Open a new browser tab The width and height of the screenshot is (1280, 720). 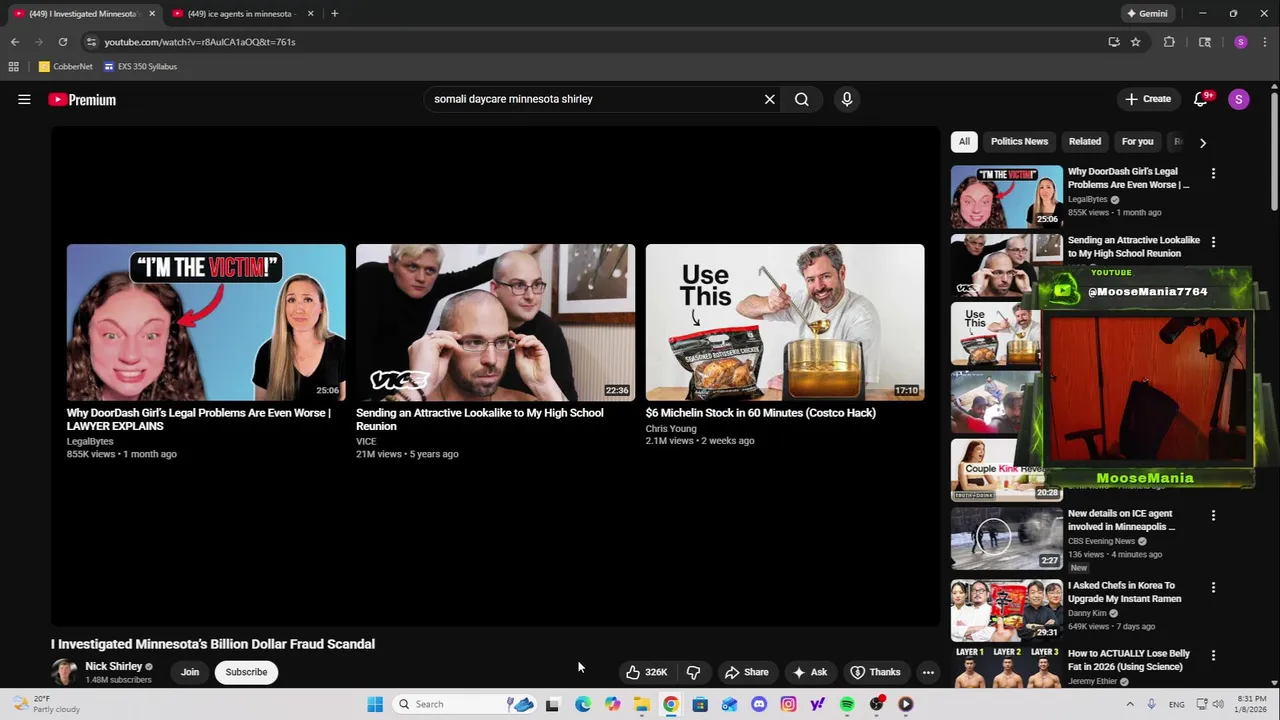(334, 14)
